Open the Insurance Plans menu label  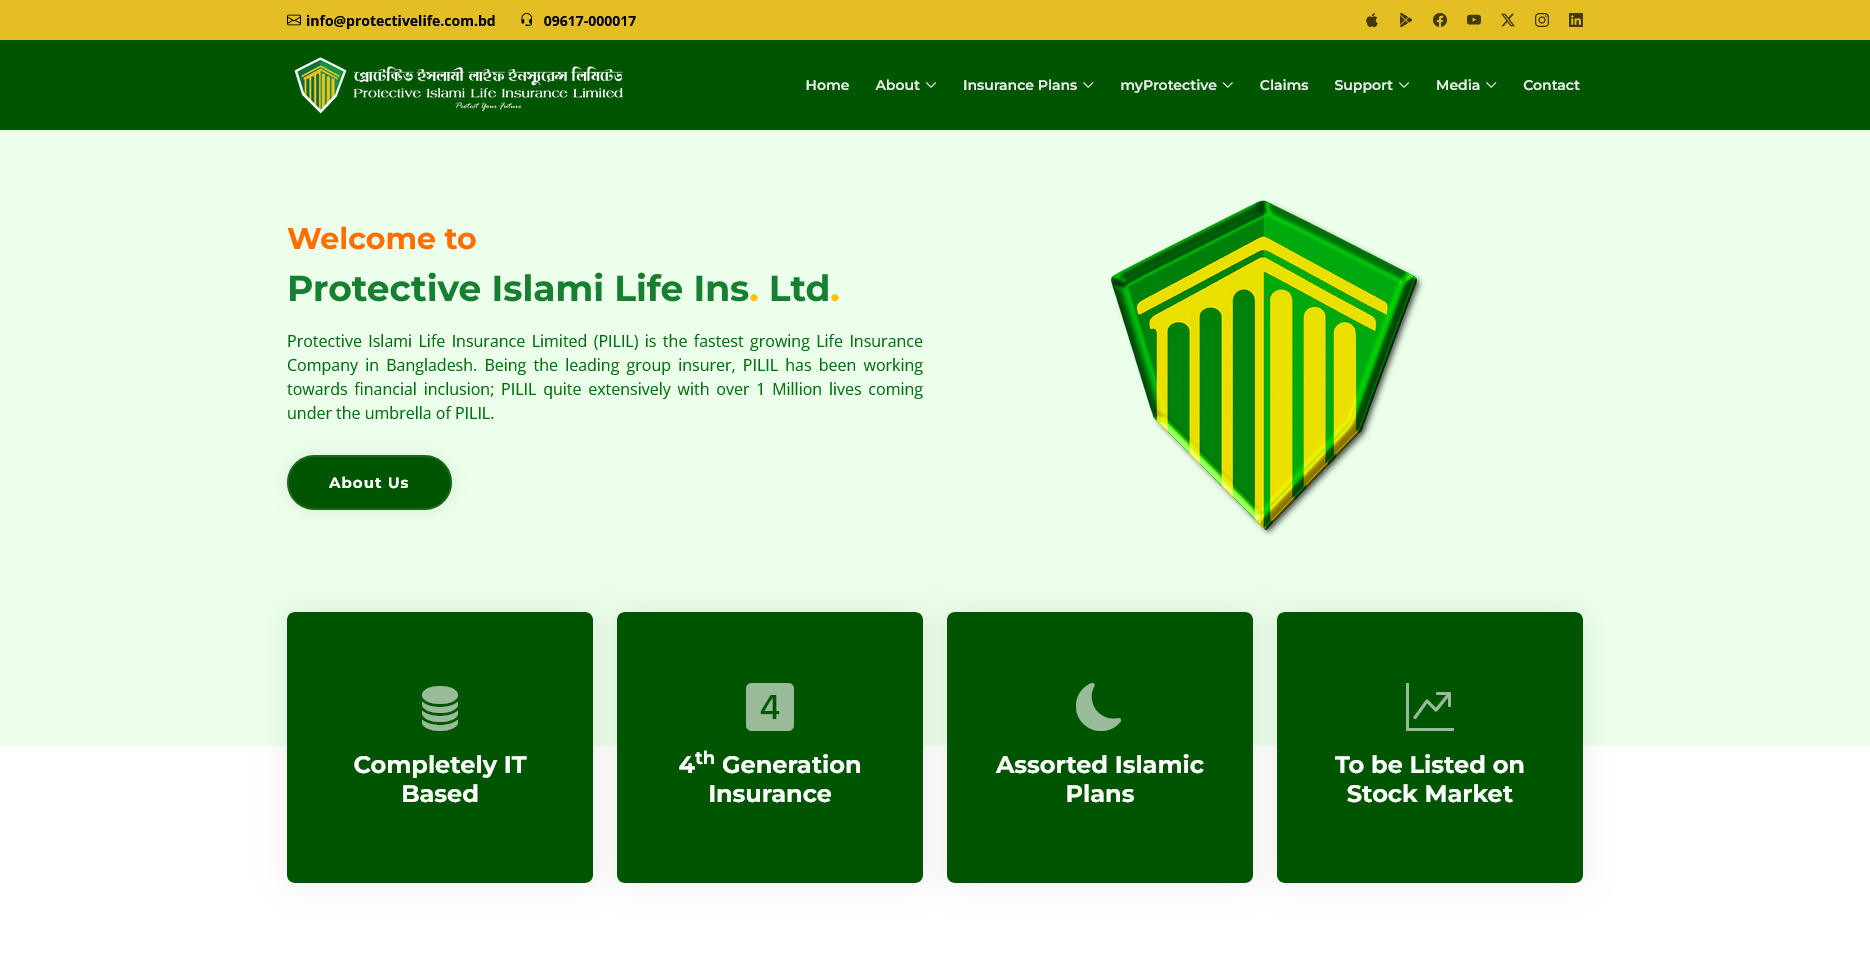tap(1020, 85)
